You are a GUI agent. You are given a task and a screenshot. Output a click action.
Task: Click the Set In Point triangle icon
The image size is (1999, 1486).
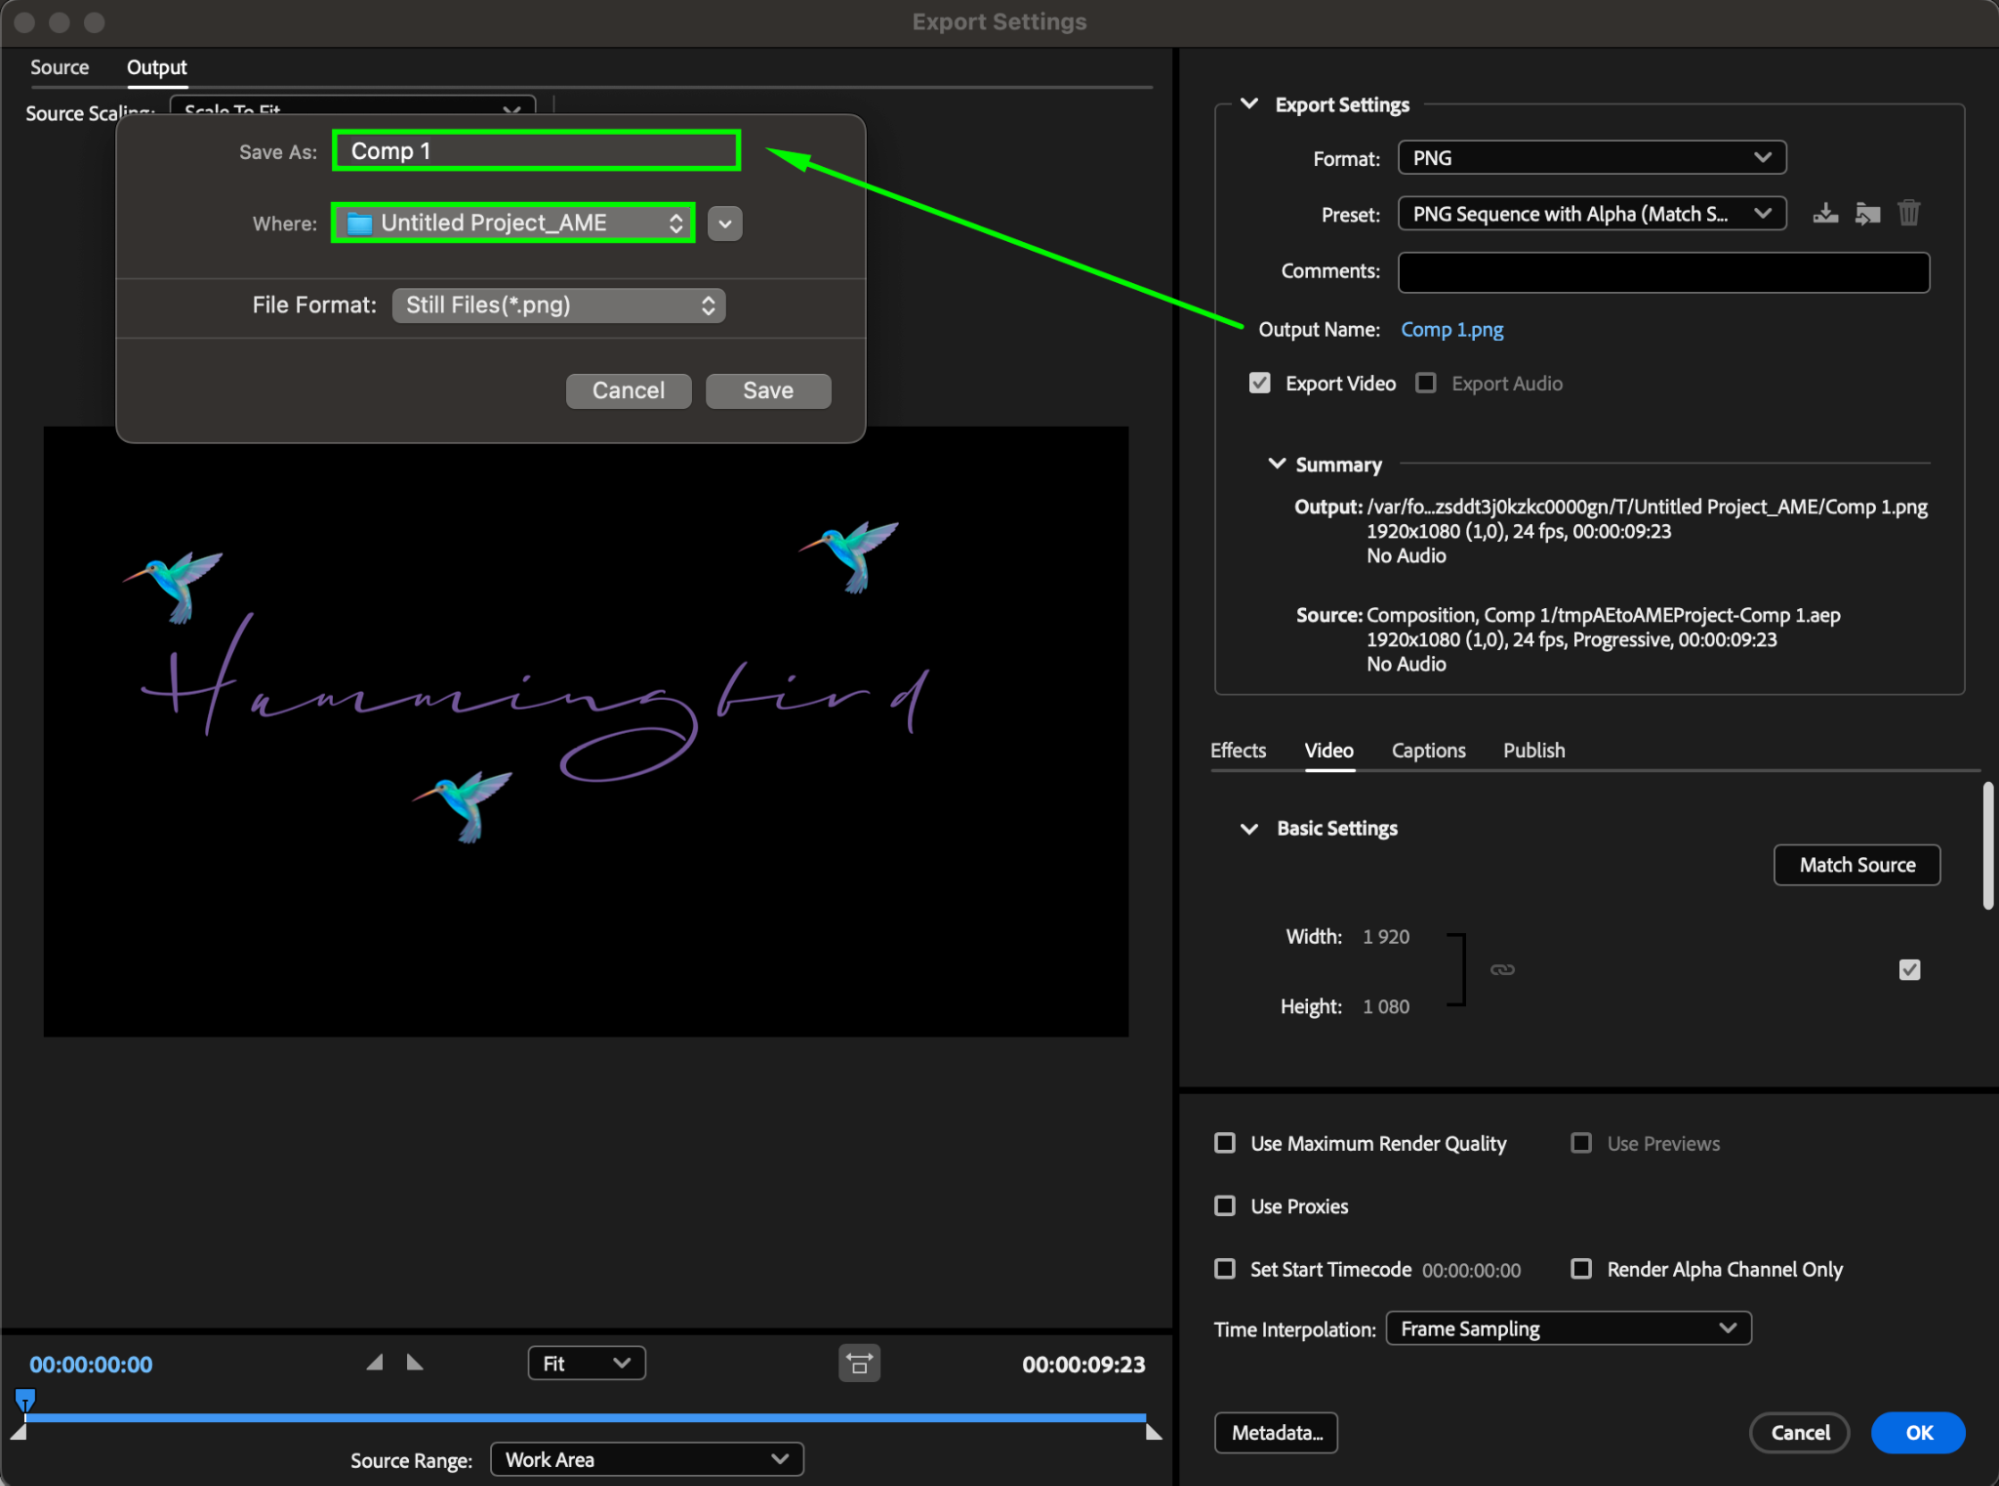pyautogui.click(x=375, y=1363)
